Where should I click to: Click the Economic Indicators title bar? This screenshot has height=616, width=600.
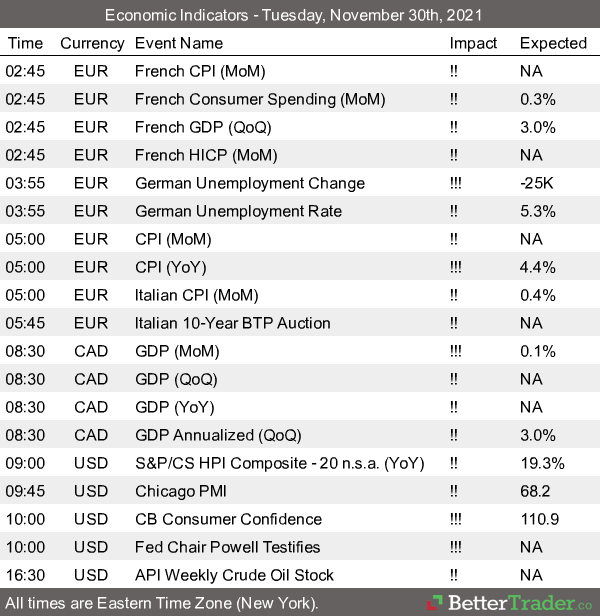point(300,14)
